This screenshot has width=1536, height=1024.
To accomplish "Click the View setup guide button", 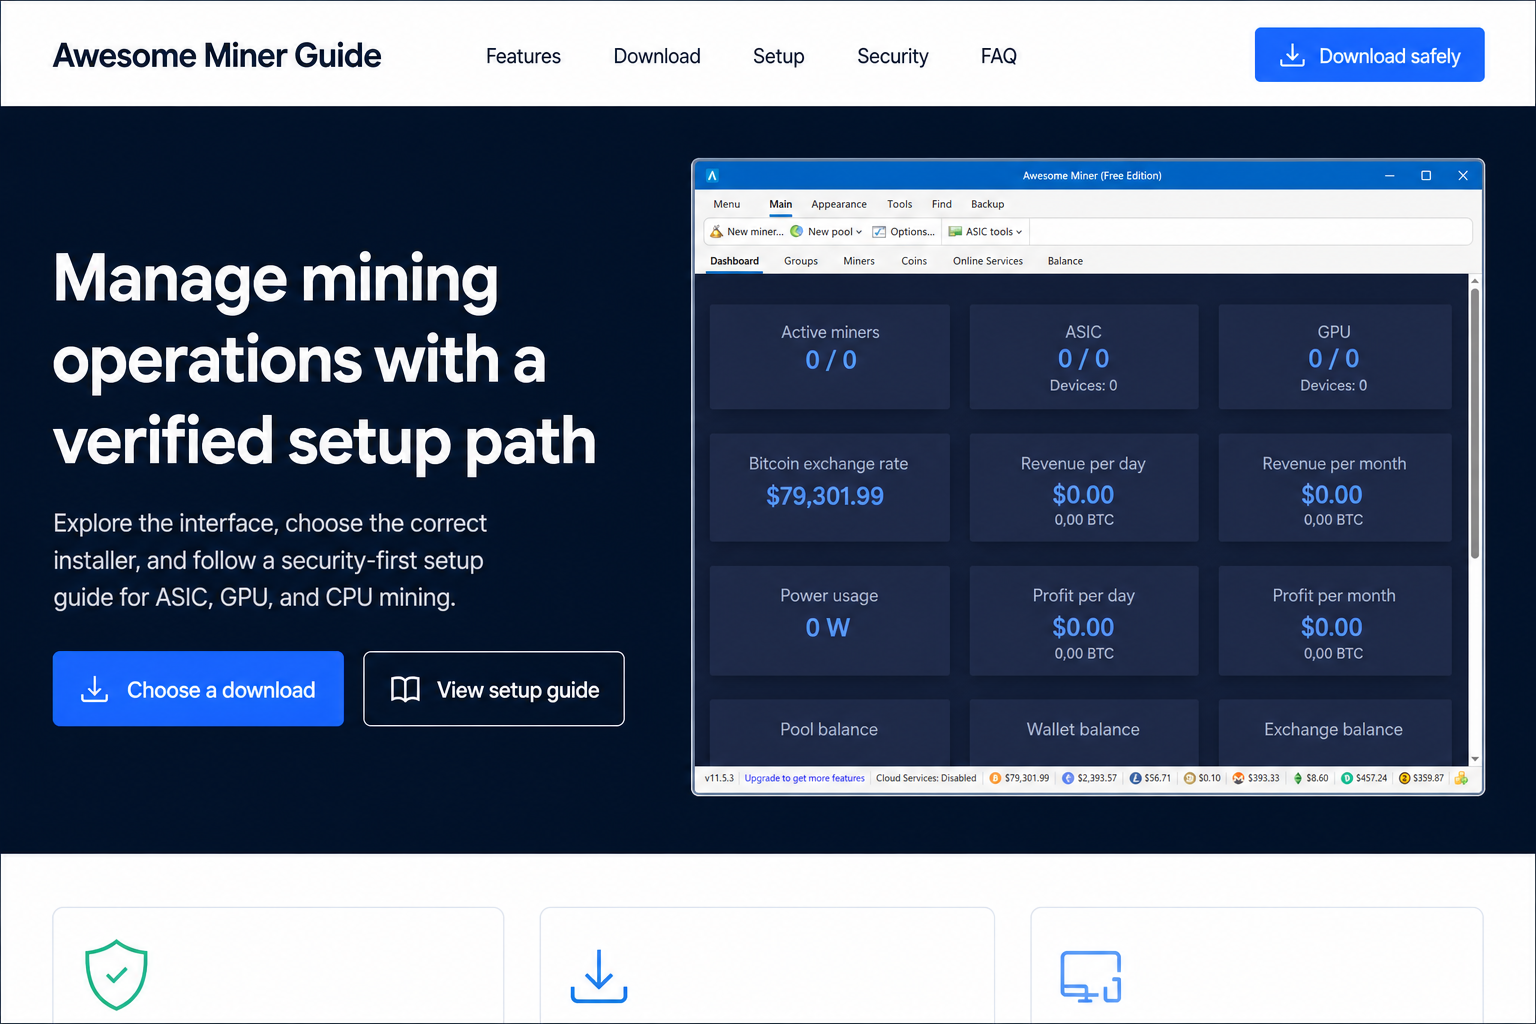I will tap(494, 689).
